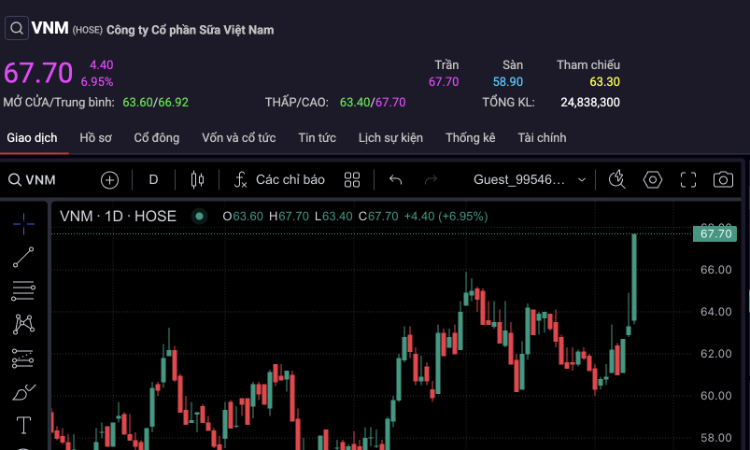
Task: Open the D timeframe interval dropdown
Action: coord(153,180)
